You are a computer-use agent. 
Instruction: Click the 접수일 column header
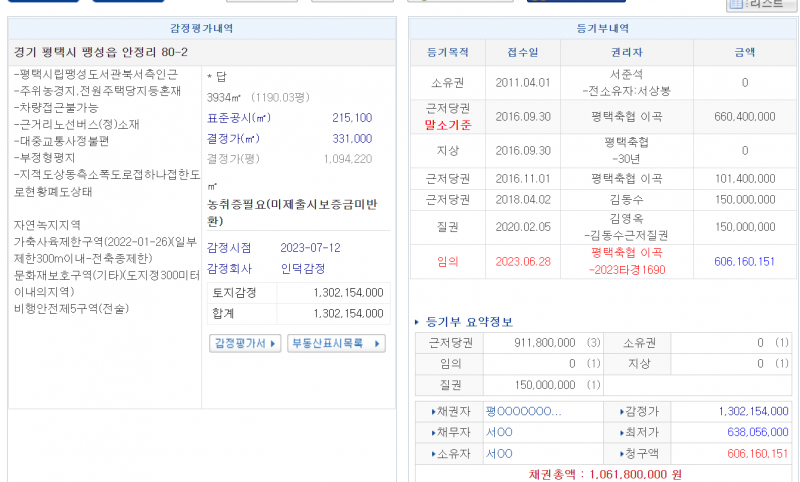tap(522, 52)
